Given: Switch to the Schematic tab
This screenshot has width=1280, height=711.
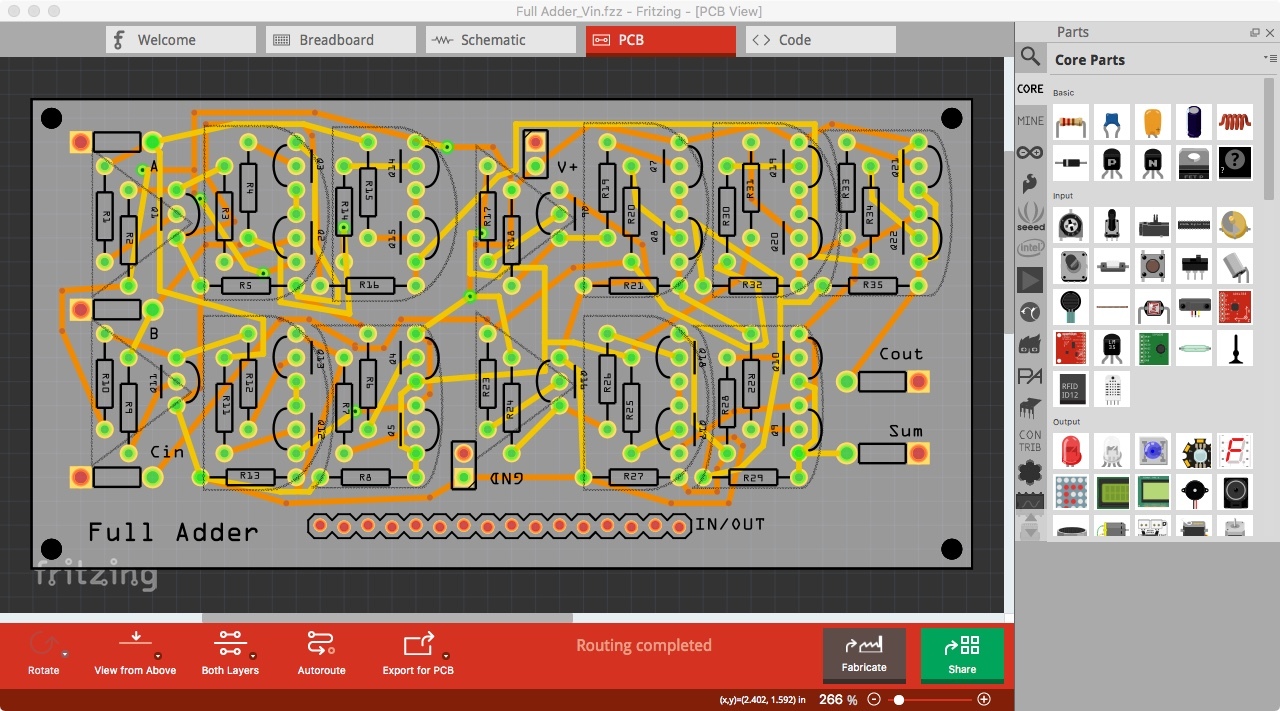Looking at the screenshot, I should (x=500, y=39).
